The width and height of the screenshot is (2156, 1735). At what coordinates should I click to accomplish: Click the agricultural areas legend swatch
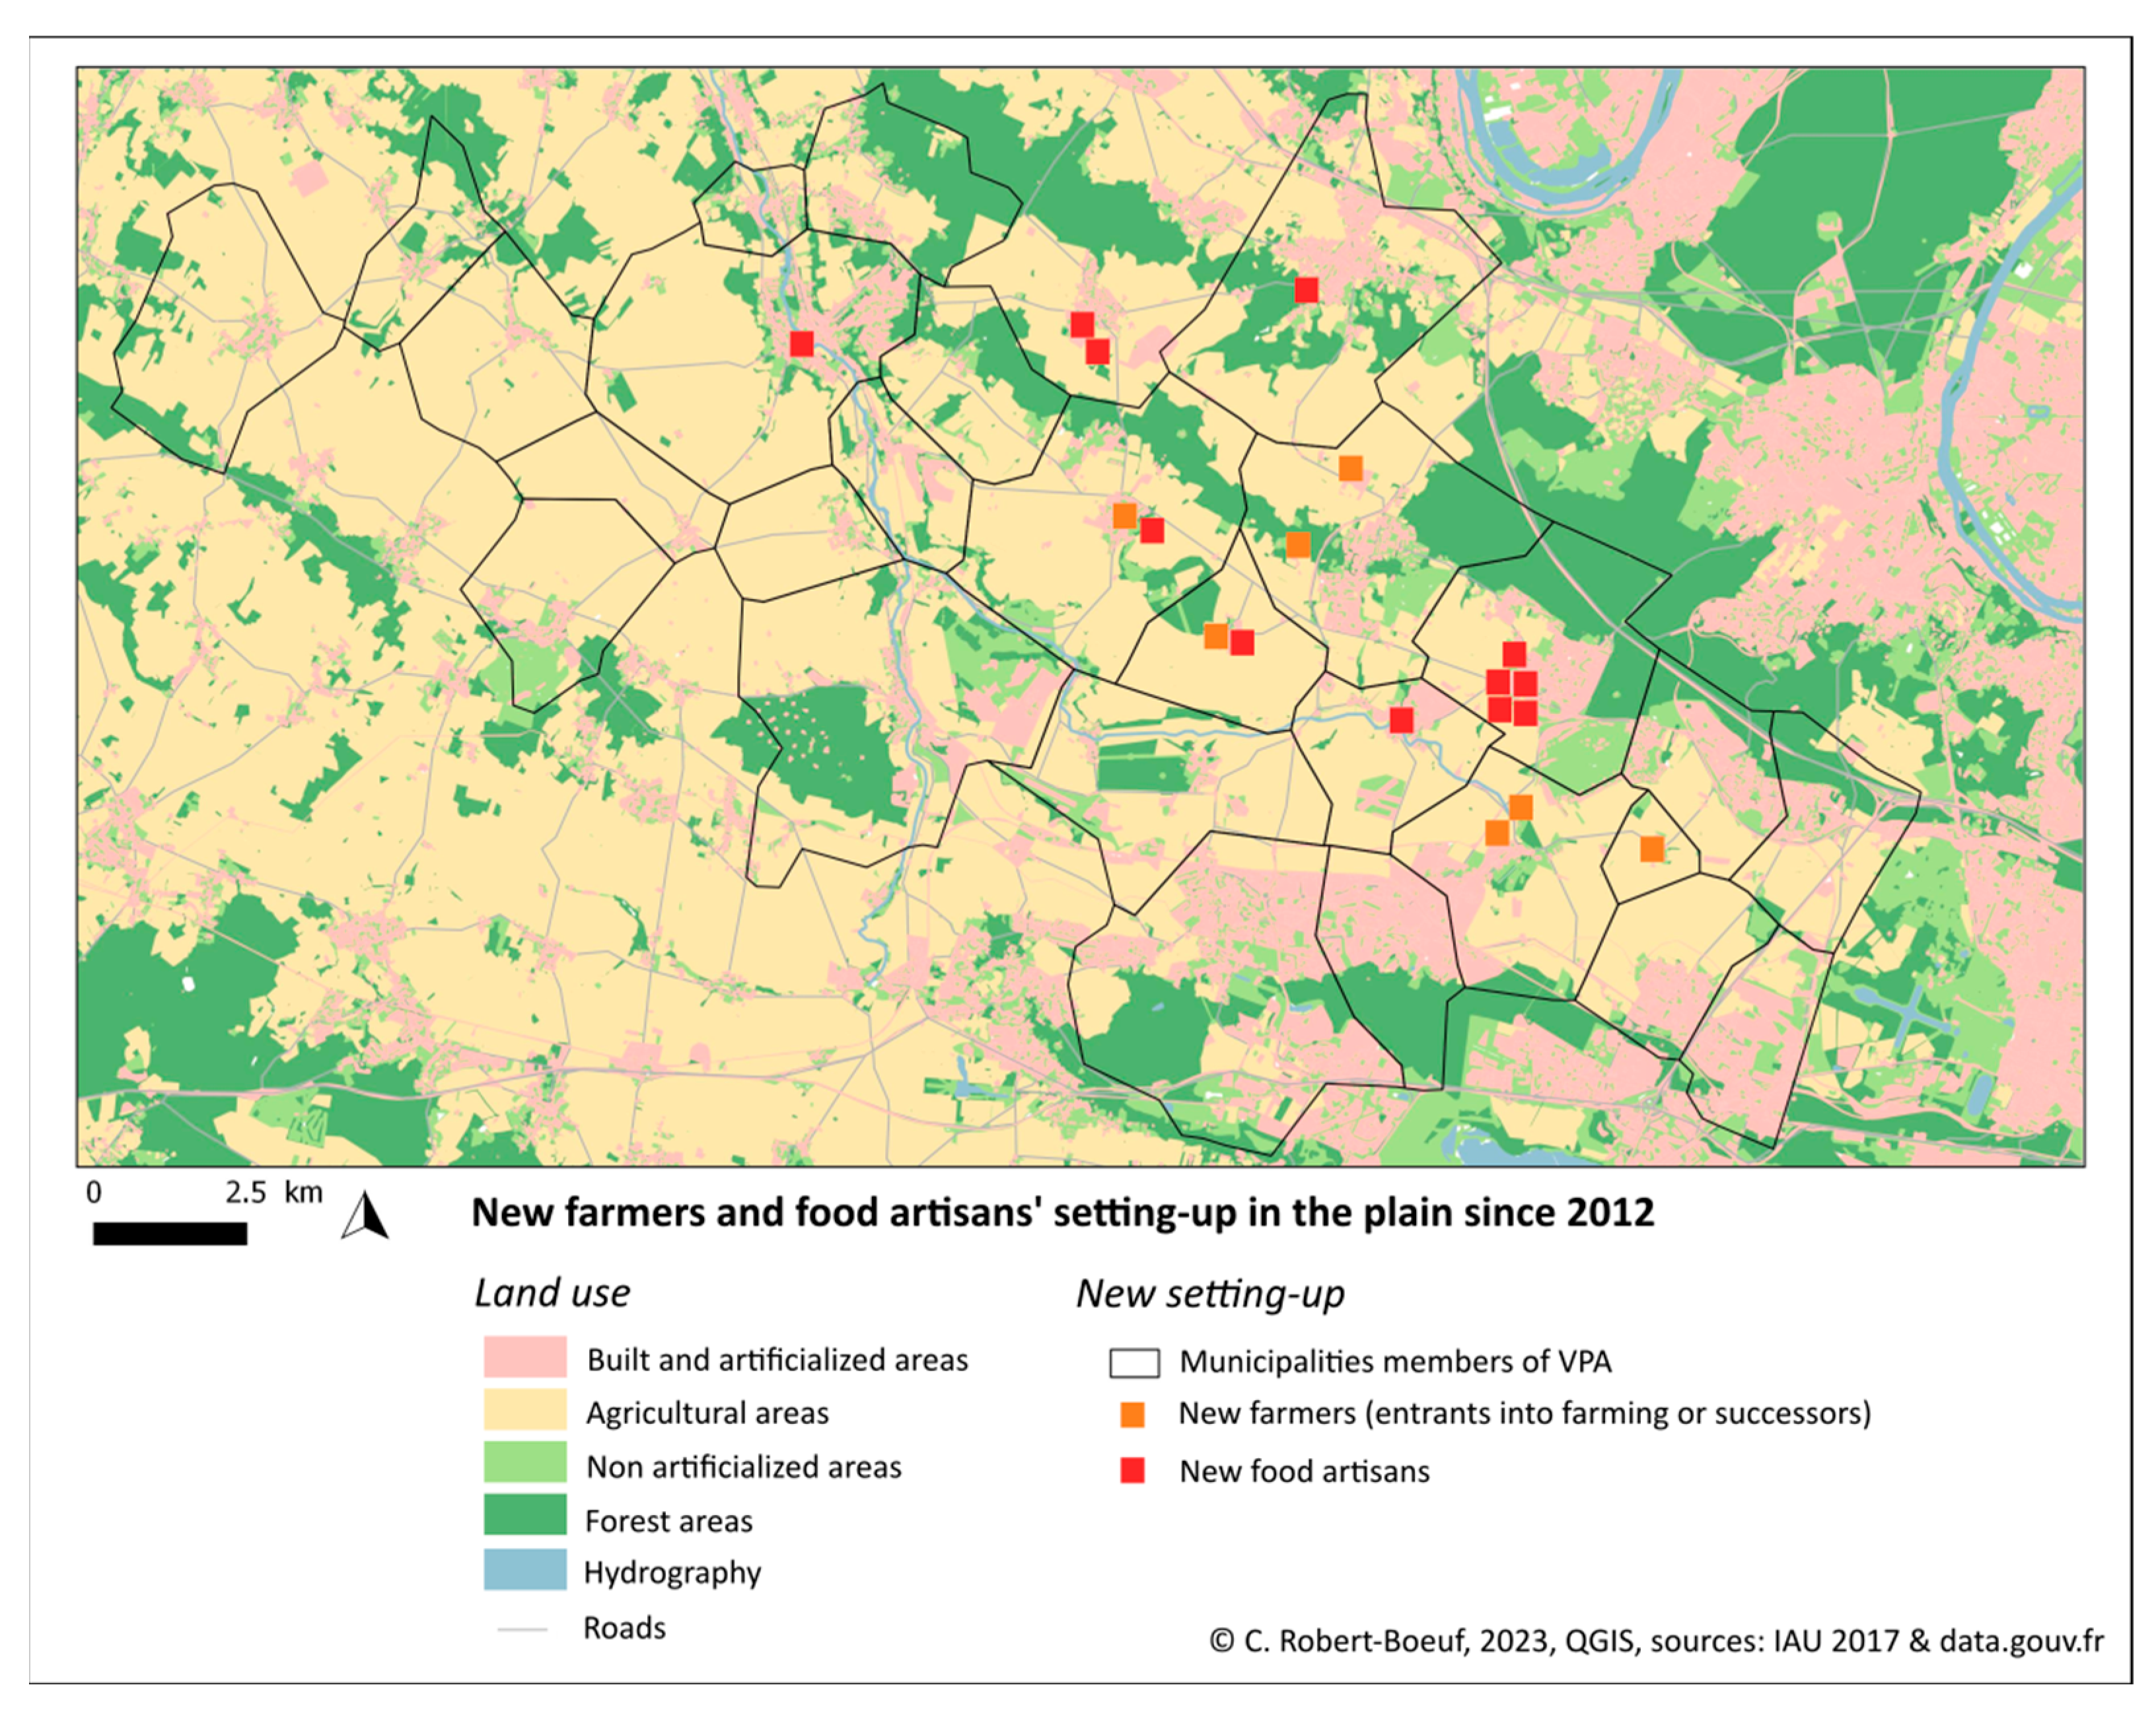[x=525, y=1410]
